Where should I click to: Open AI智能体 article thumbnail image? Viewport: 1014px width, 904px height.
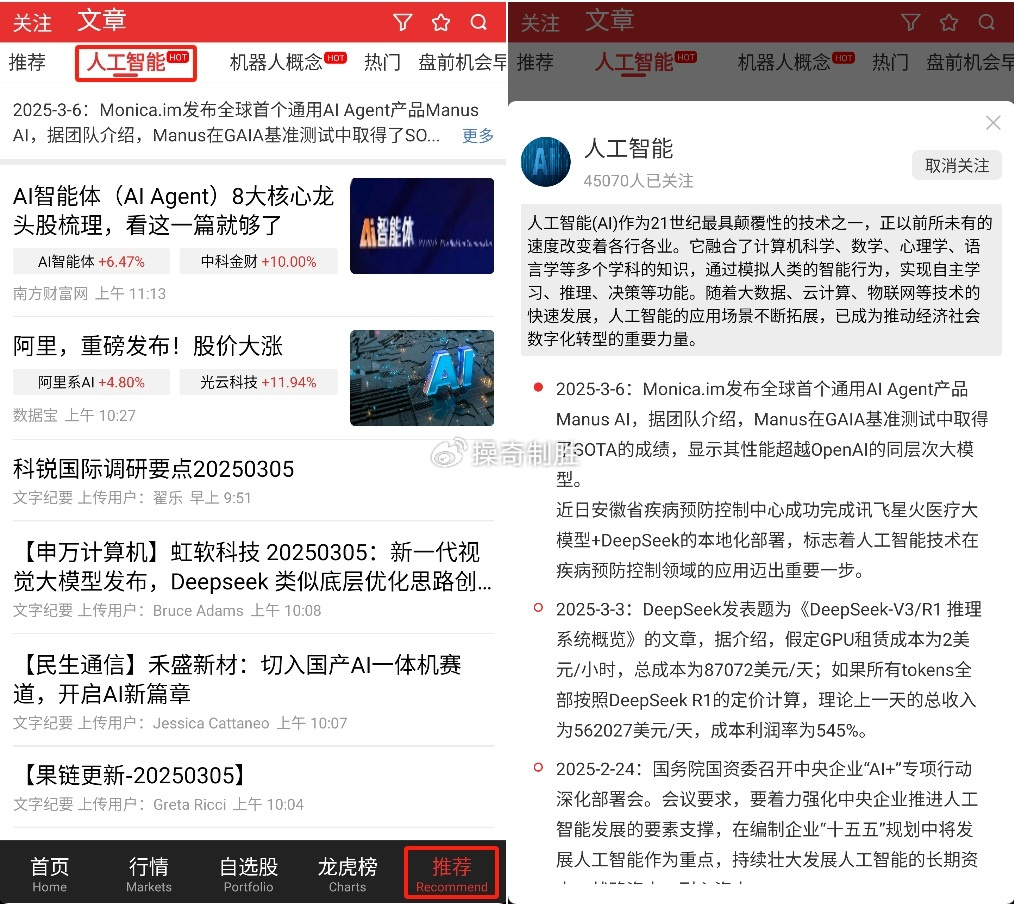(422, 226)
